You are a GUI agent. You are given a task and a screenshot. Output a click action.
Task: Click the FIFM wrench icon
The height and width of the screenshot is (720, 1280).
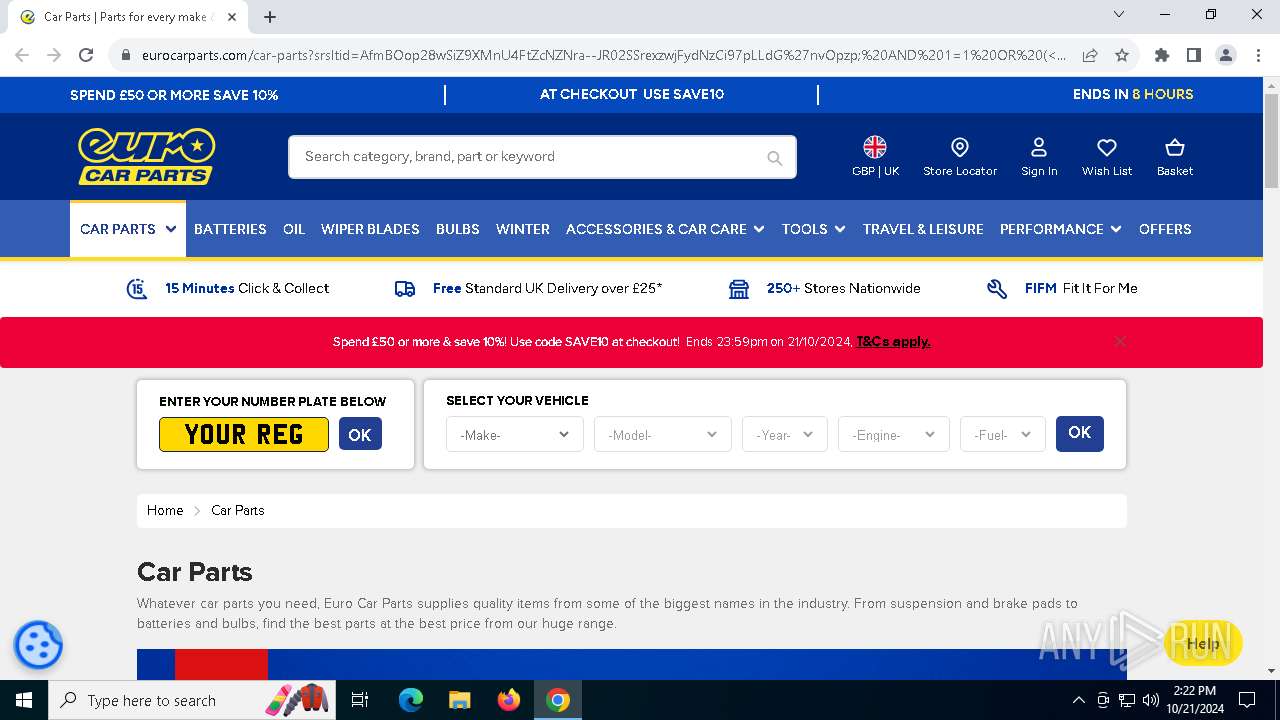(997, 289)
